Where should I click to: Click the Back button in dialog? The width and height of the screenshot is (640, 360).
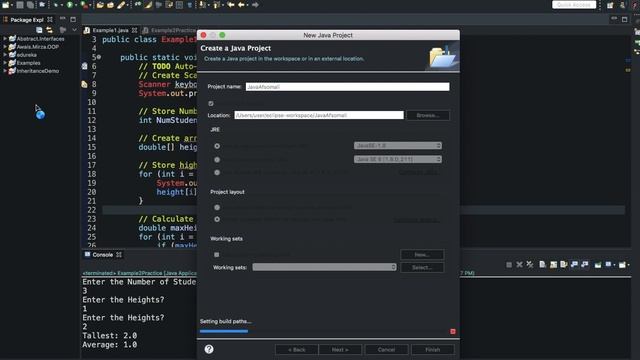pyautogui.click(x=296, y=350)
